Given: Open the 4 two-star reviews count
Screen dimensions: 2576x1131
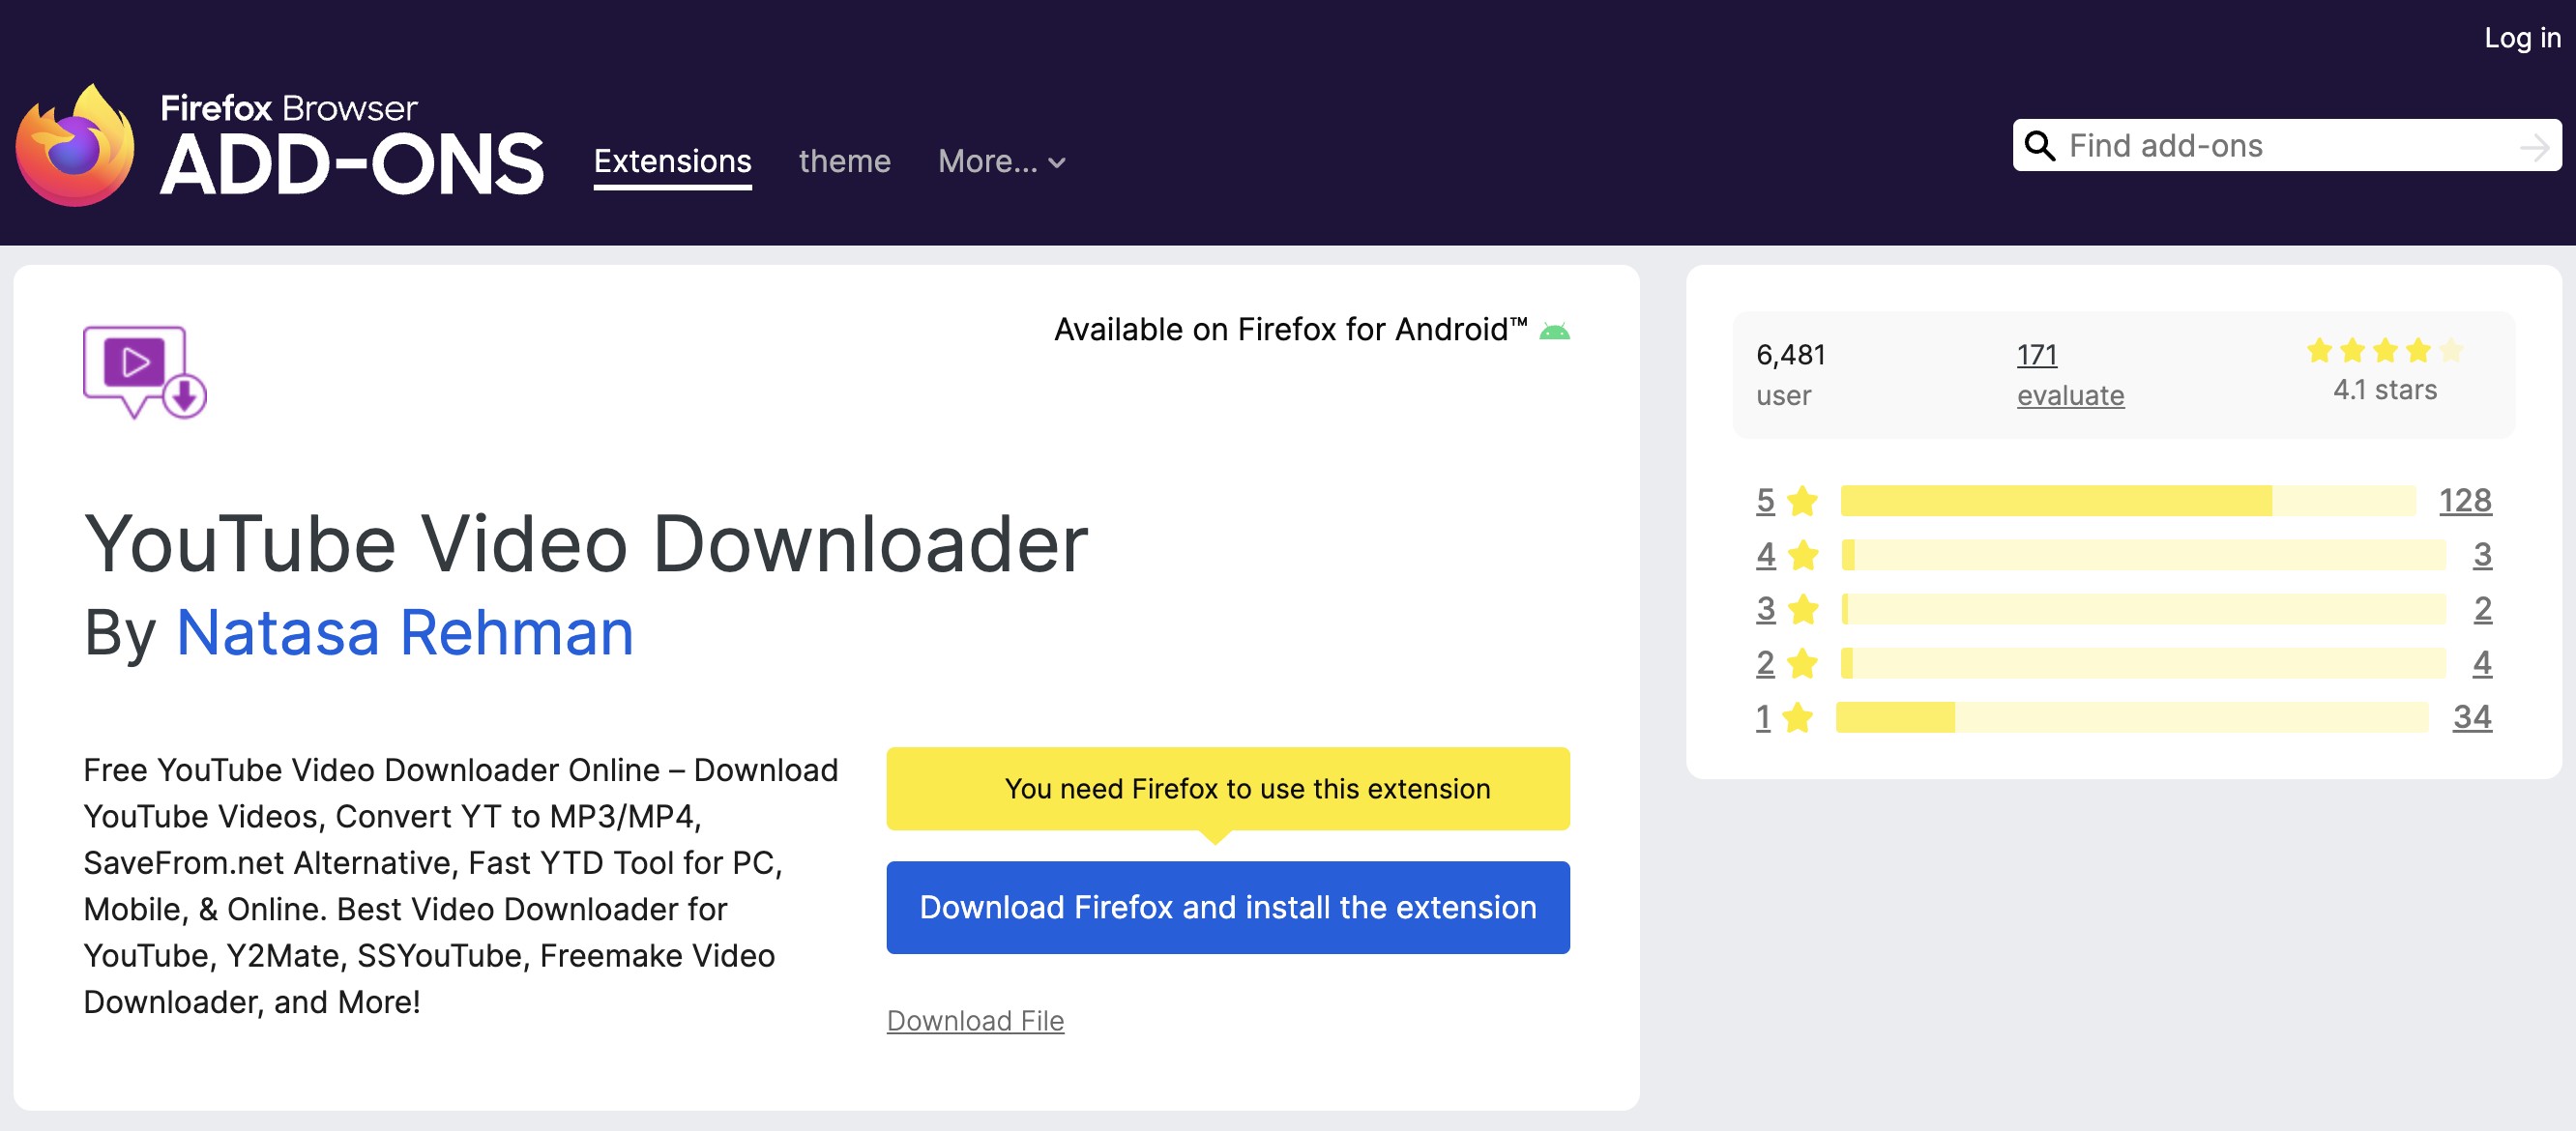Looking at the screenshot, I should coord(2481,662).
